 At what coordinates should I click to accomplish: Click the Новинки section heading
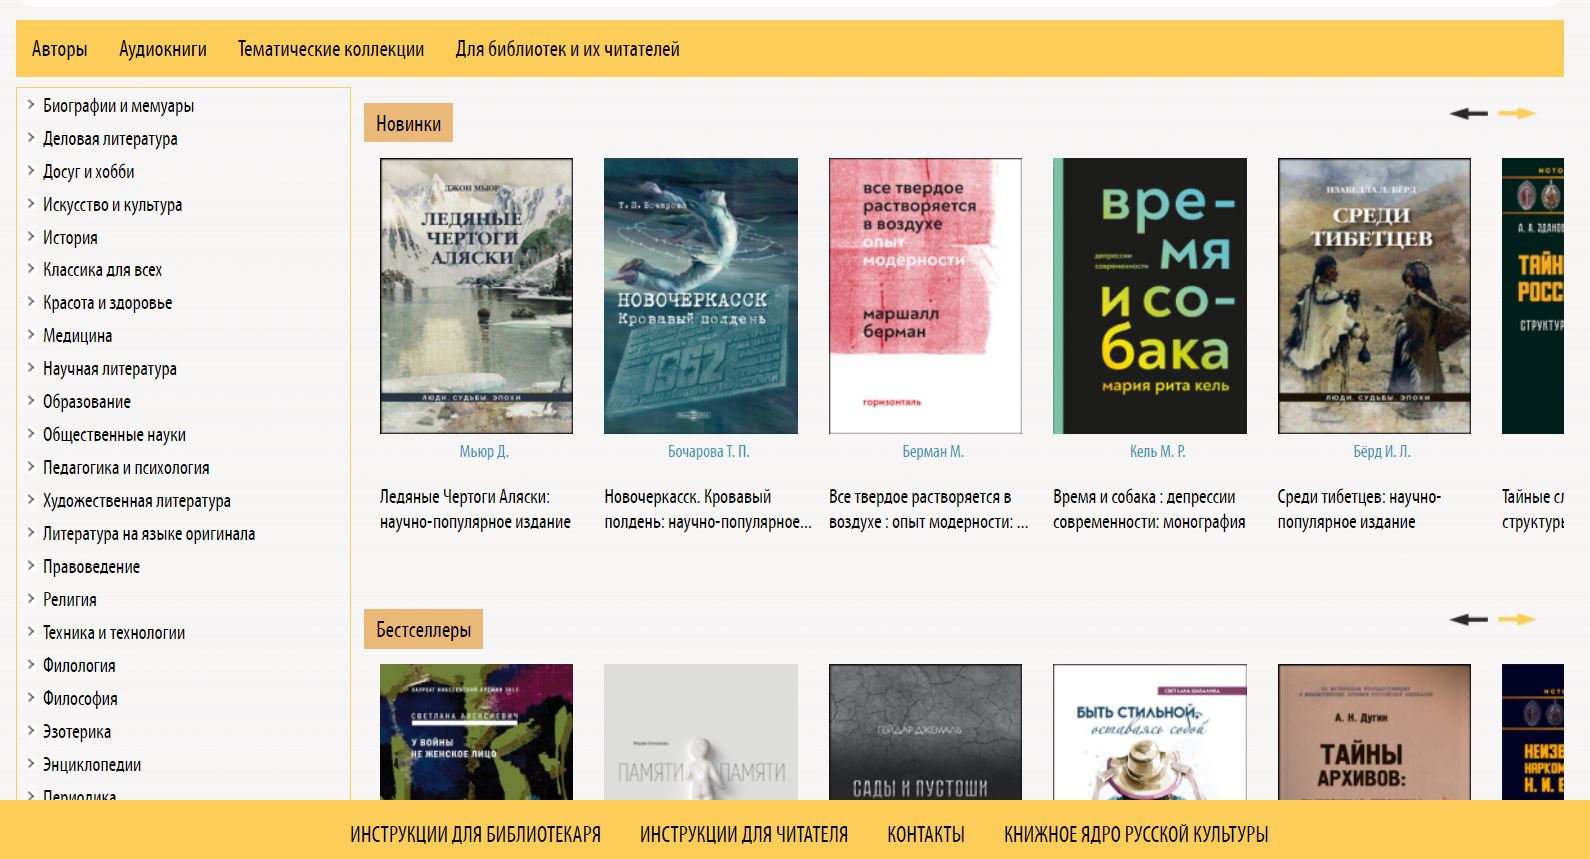click(x=408, y=123)
